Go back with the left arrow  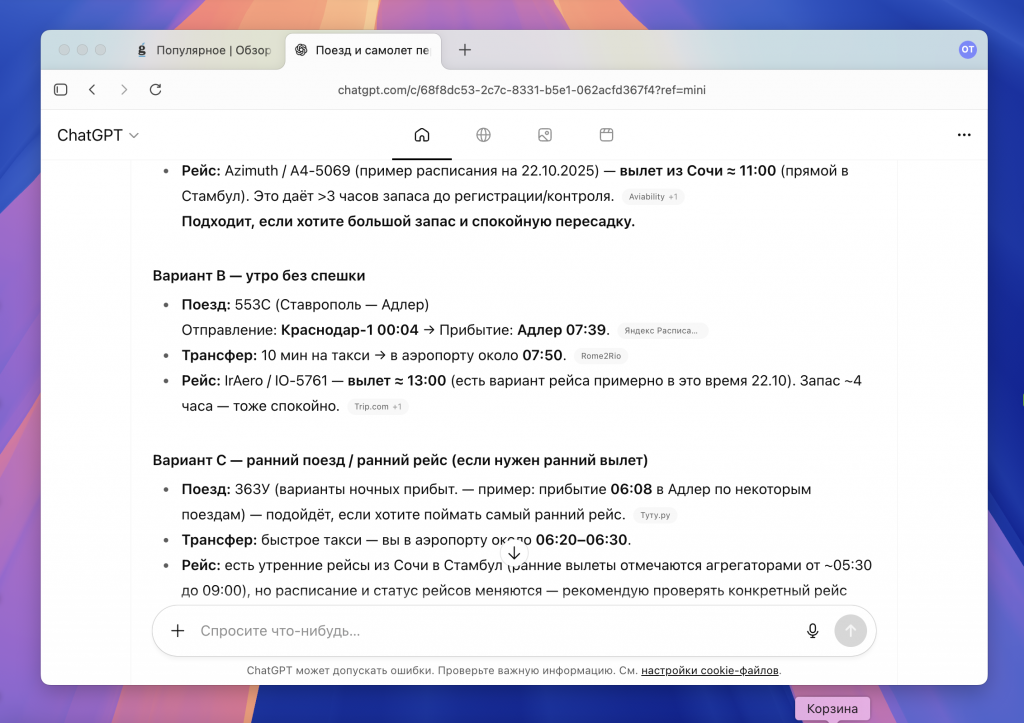(x=92, y=89)
